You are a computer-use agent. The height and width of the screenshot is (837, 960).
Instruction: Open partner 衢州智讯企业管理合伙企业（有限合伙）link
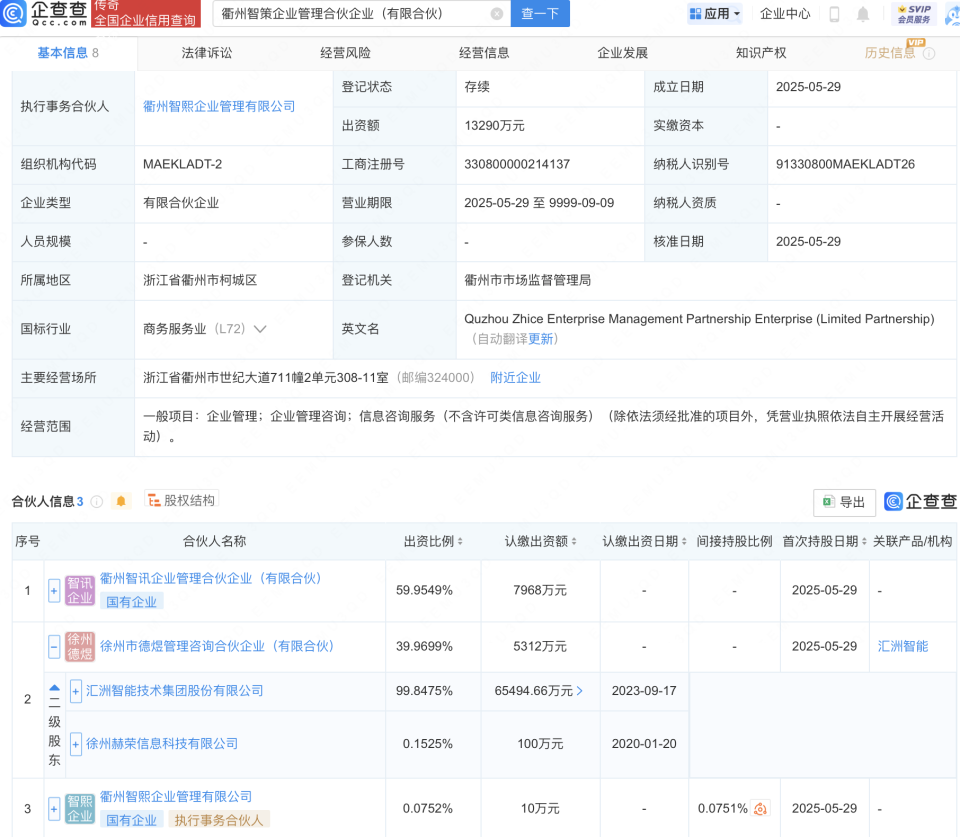click(x=211, y=579)
